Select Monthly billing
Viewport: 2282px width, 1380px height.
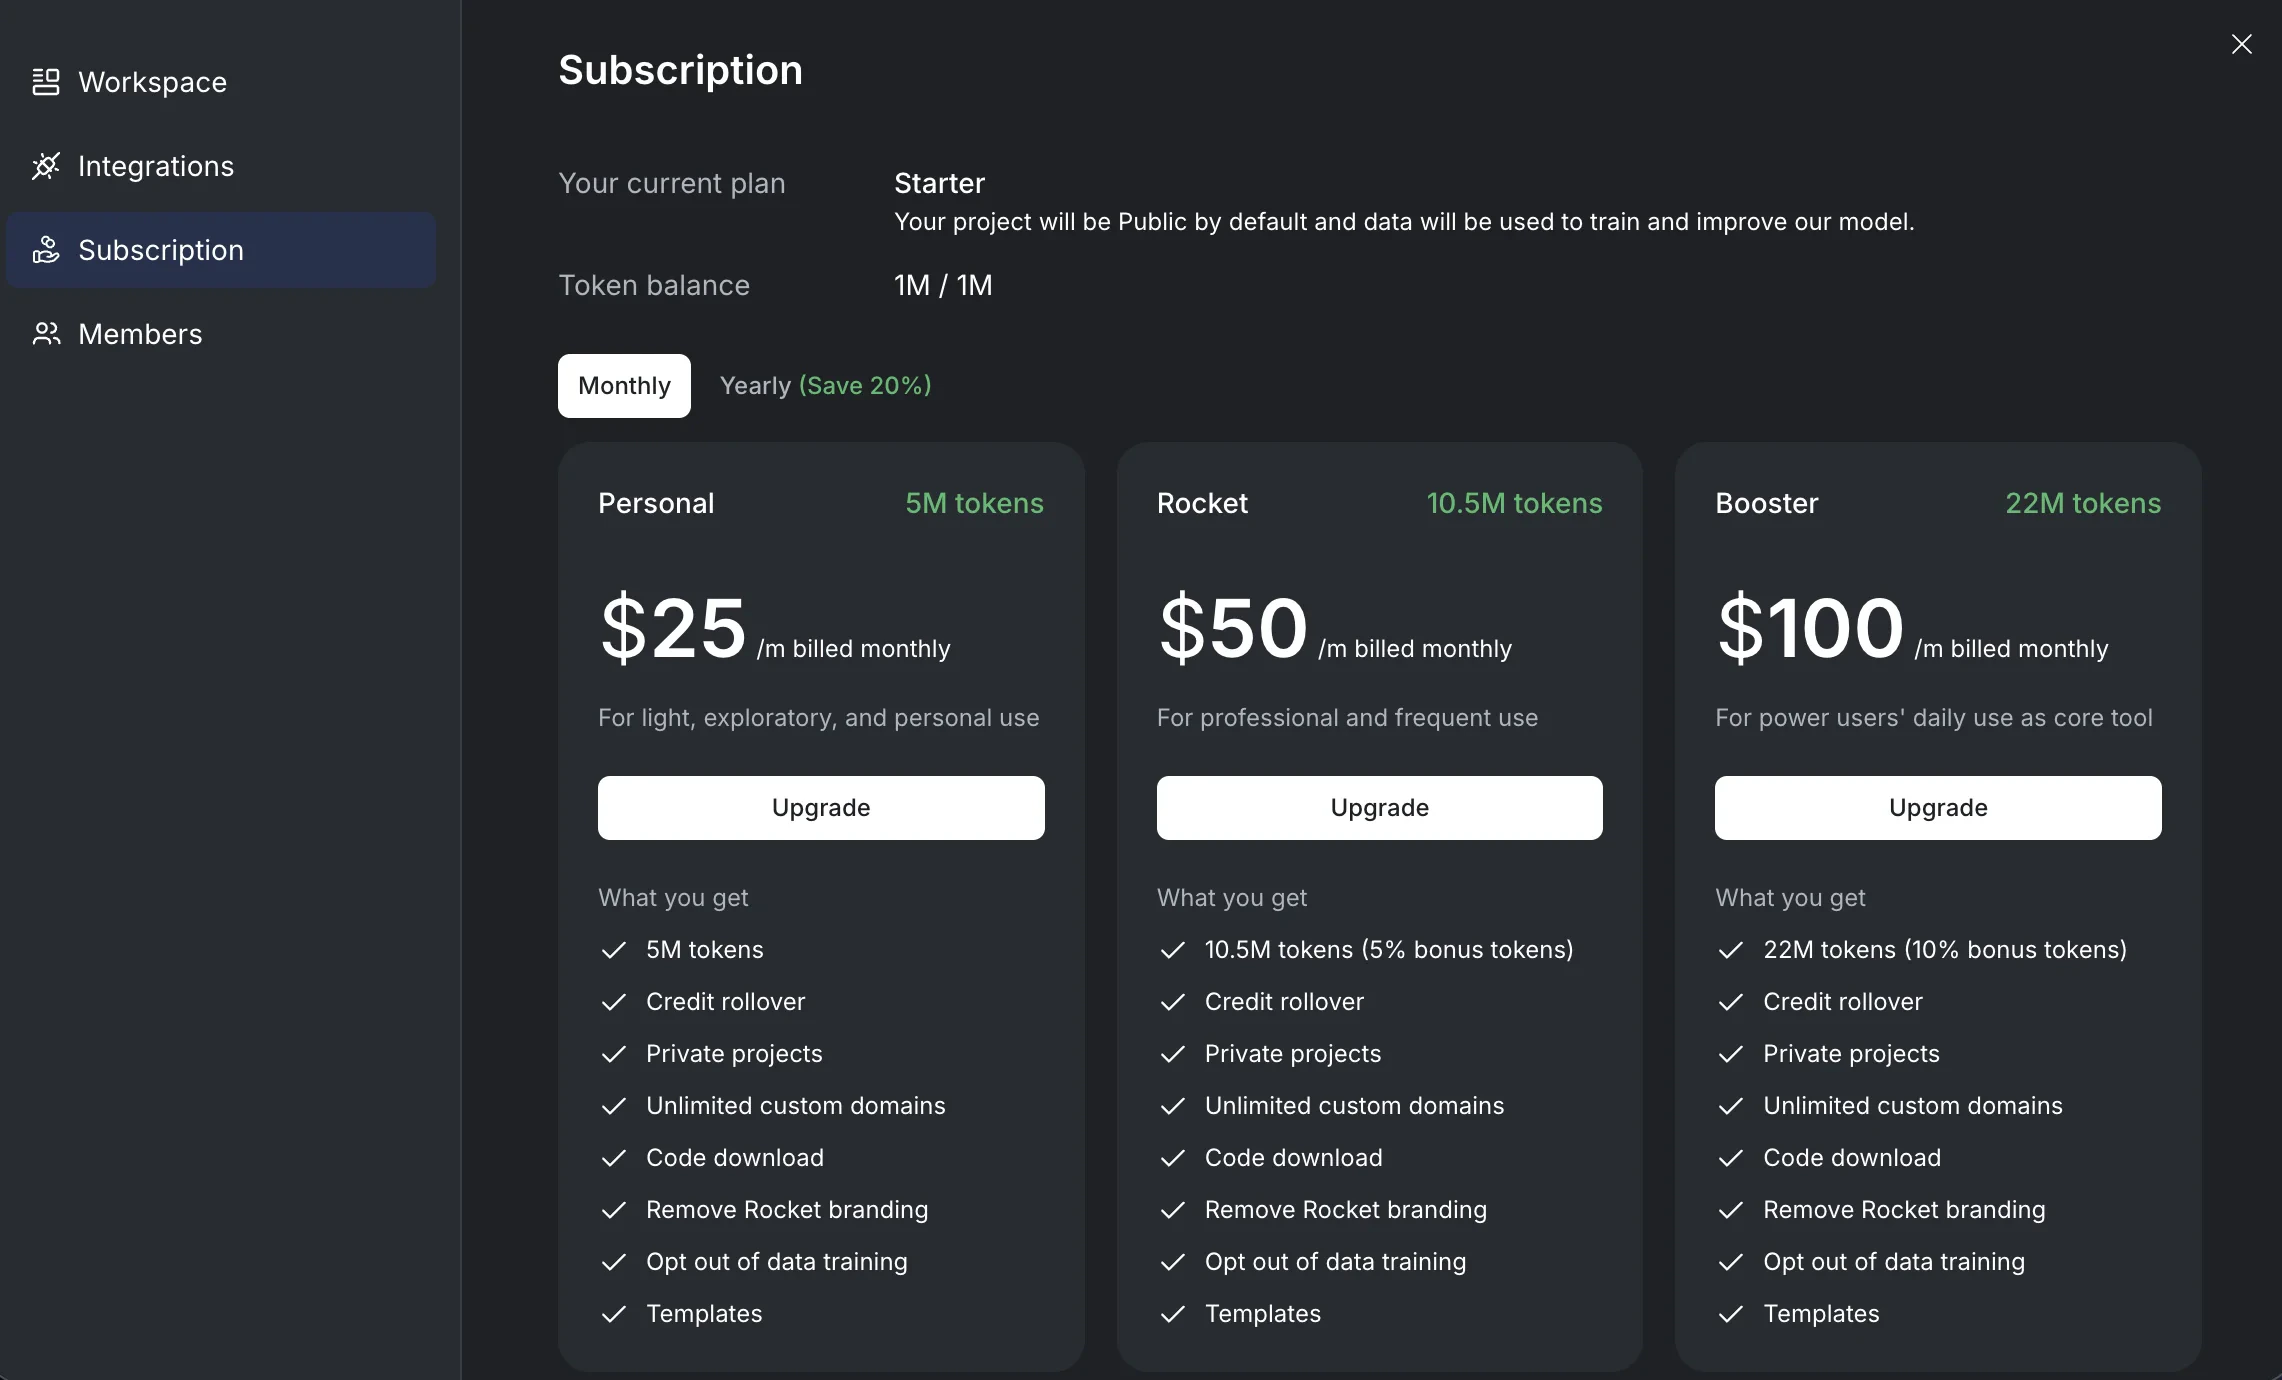[624, 386]
